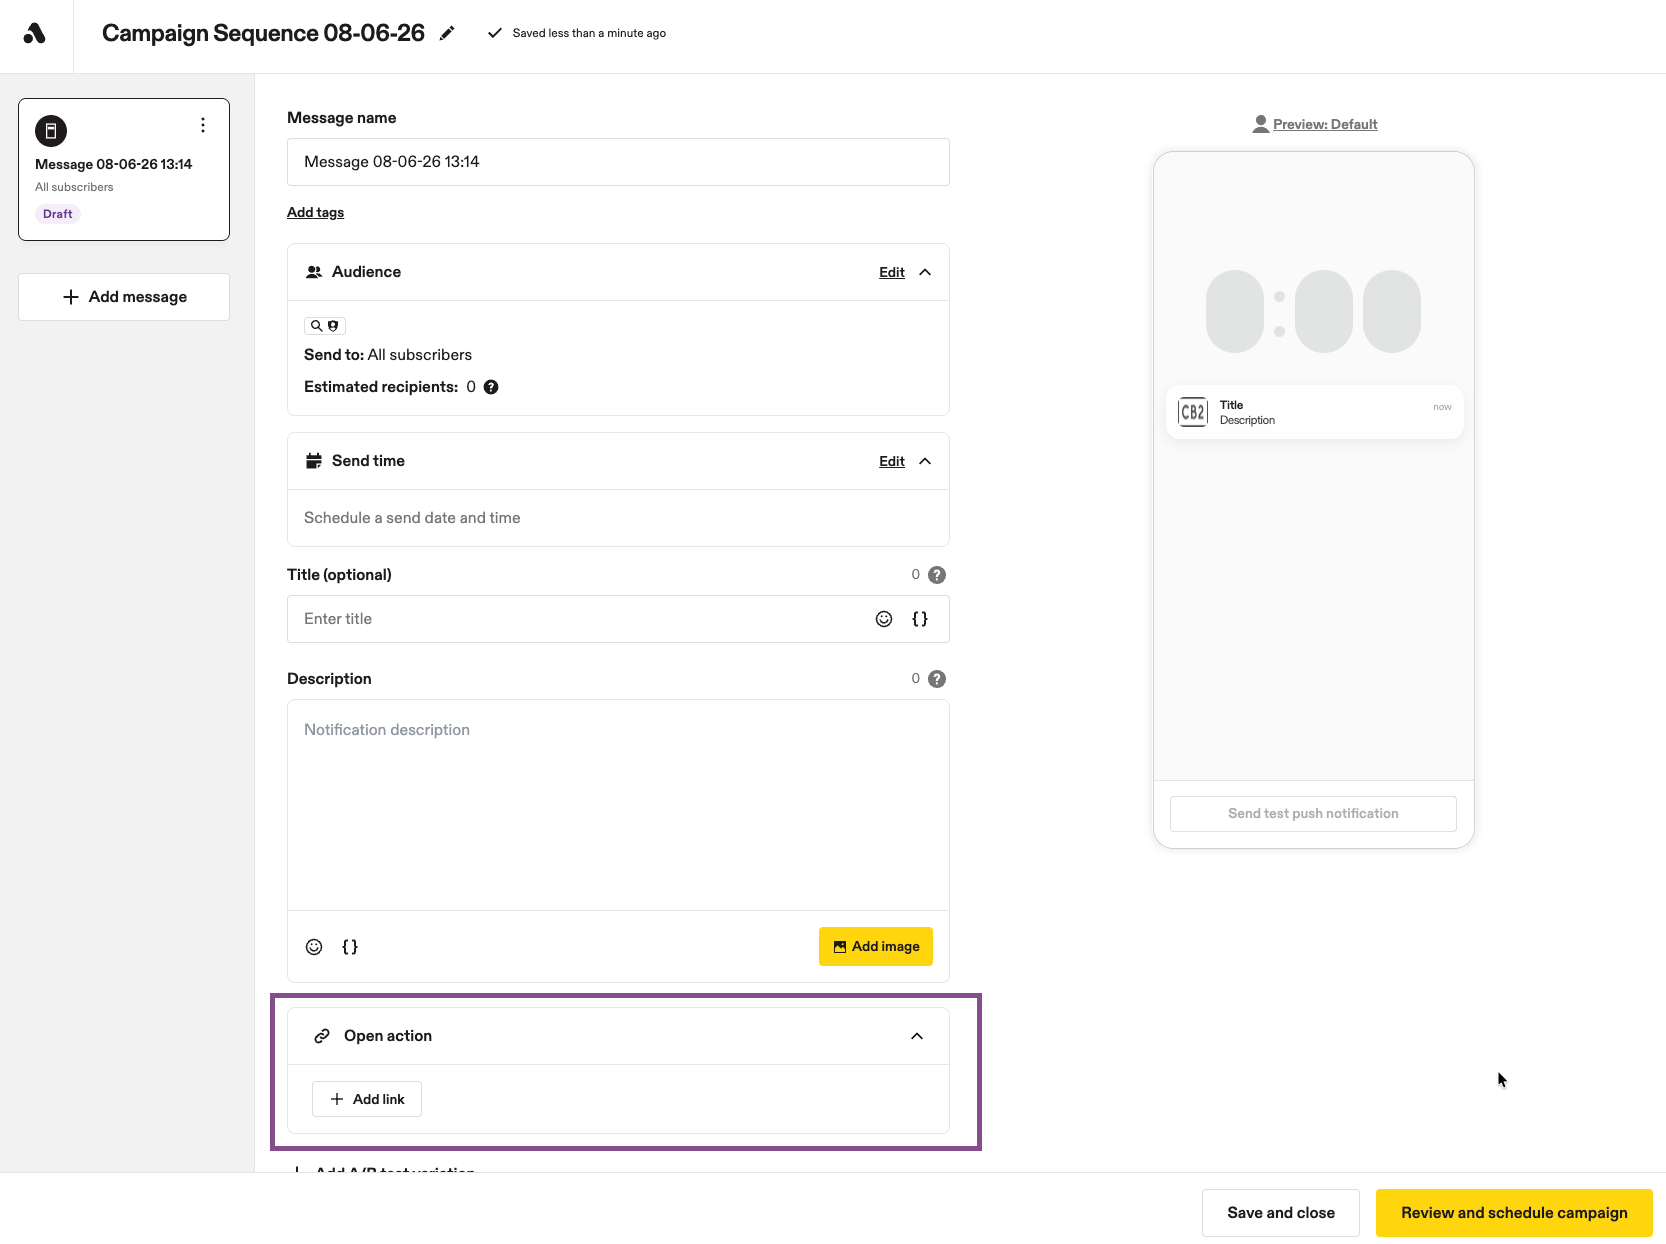1666x1244 pixels.
Task: Click the 'Schedule a send date and time' text
Action: coord(412,518)
